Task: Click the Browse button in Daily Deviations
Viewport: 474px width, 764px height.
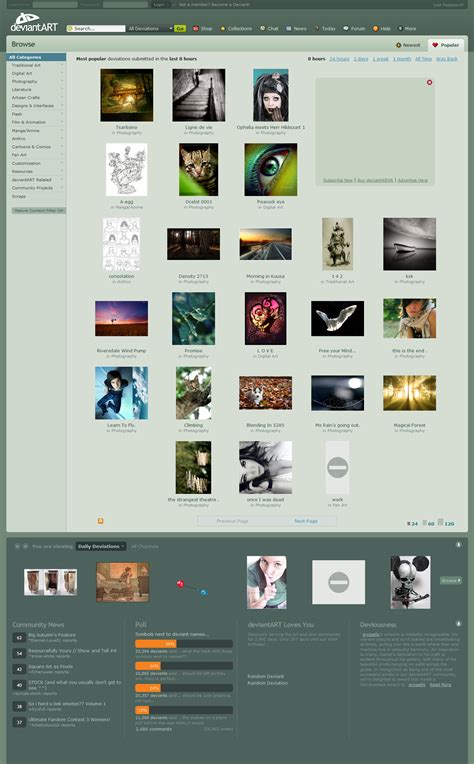Action: click(x=451, y=580)
